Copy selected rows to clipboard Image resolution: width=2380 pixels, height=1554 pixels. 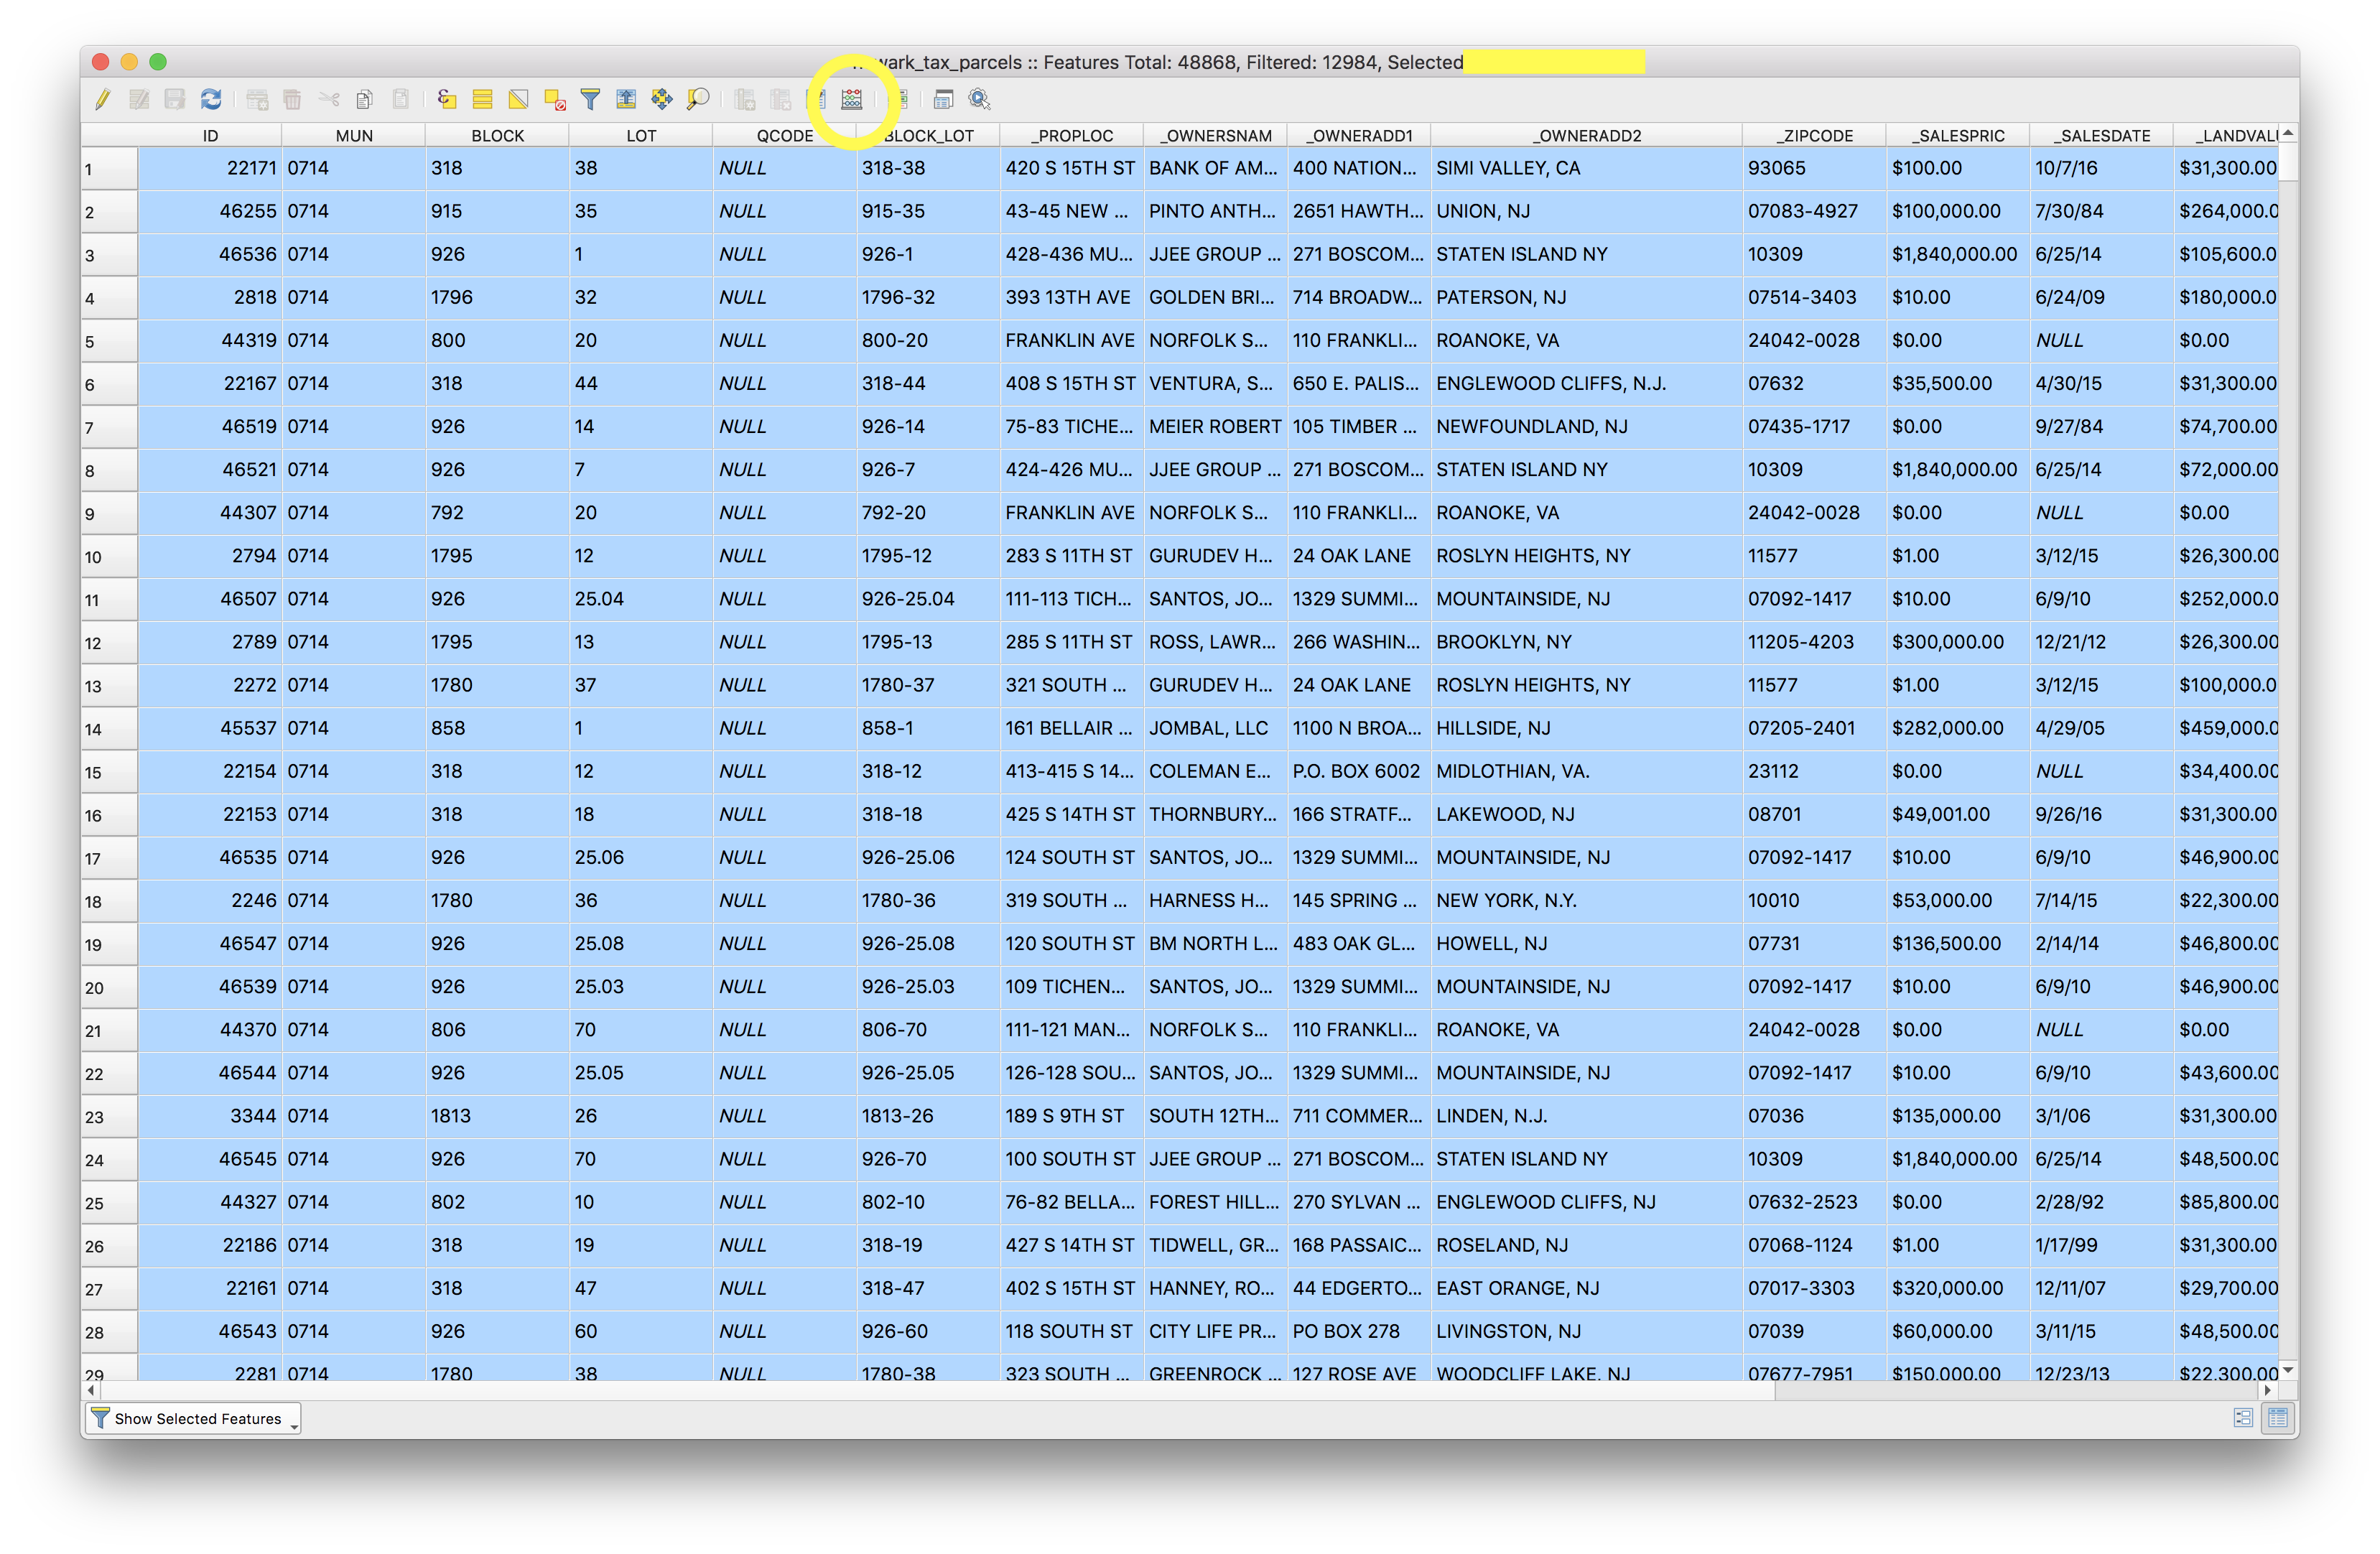[x=365, y=99]
